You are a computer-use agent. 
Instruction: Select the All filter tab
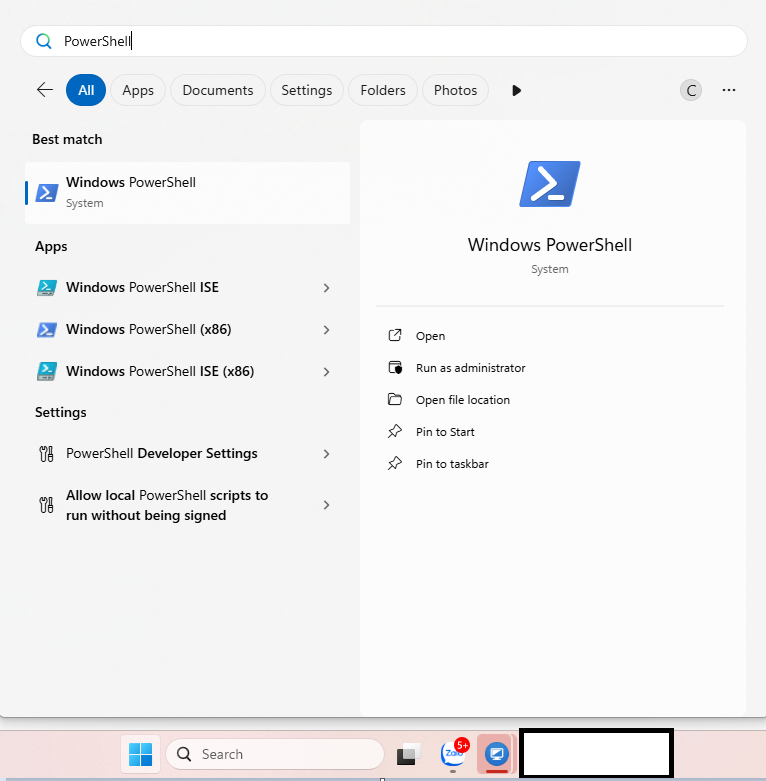click(86, 90)
